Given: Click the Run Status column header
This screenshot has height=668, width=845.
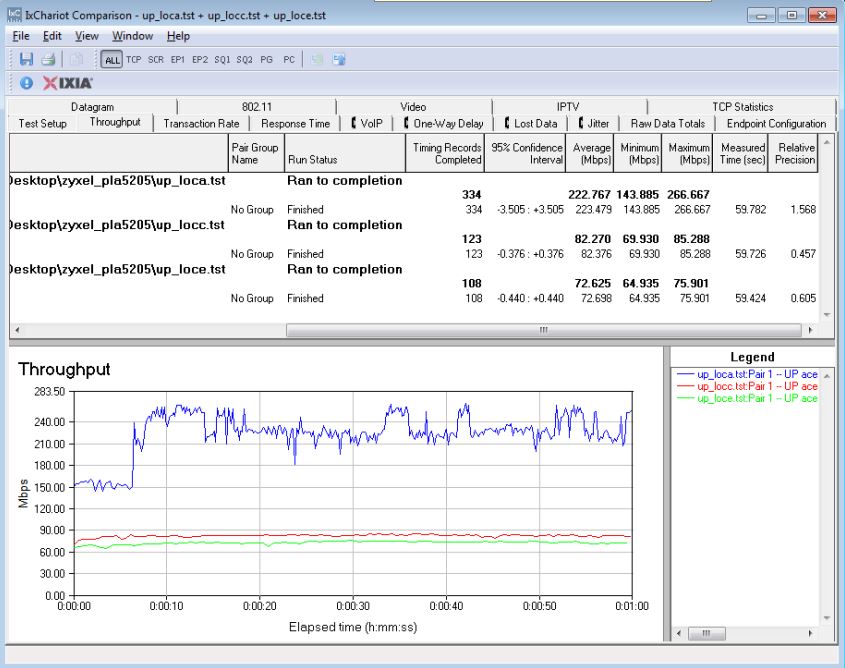Looking at the screenshot, I should [x=344, y=154].
